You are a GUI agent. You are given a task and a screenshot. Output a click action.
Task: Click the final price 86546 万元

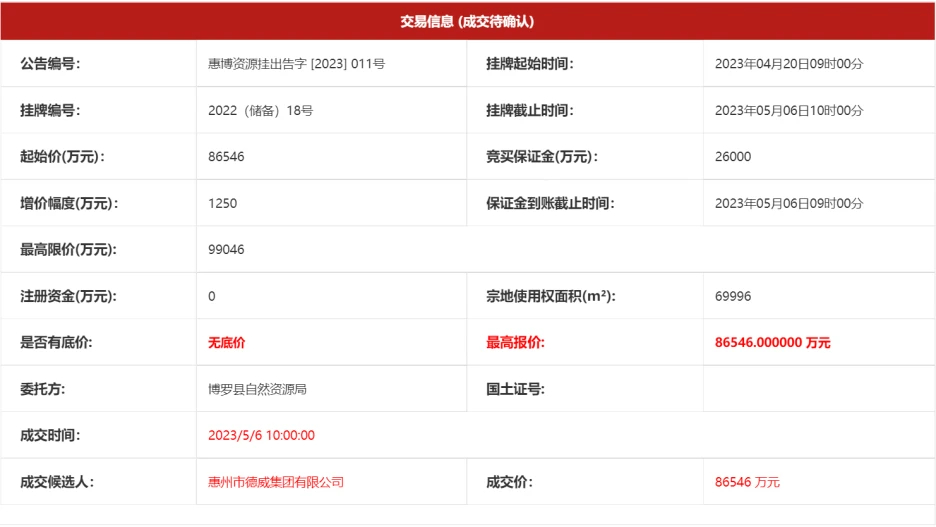[x=747, y=482]
